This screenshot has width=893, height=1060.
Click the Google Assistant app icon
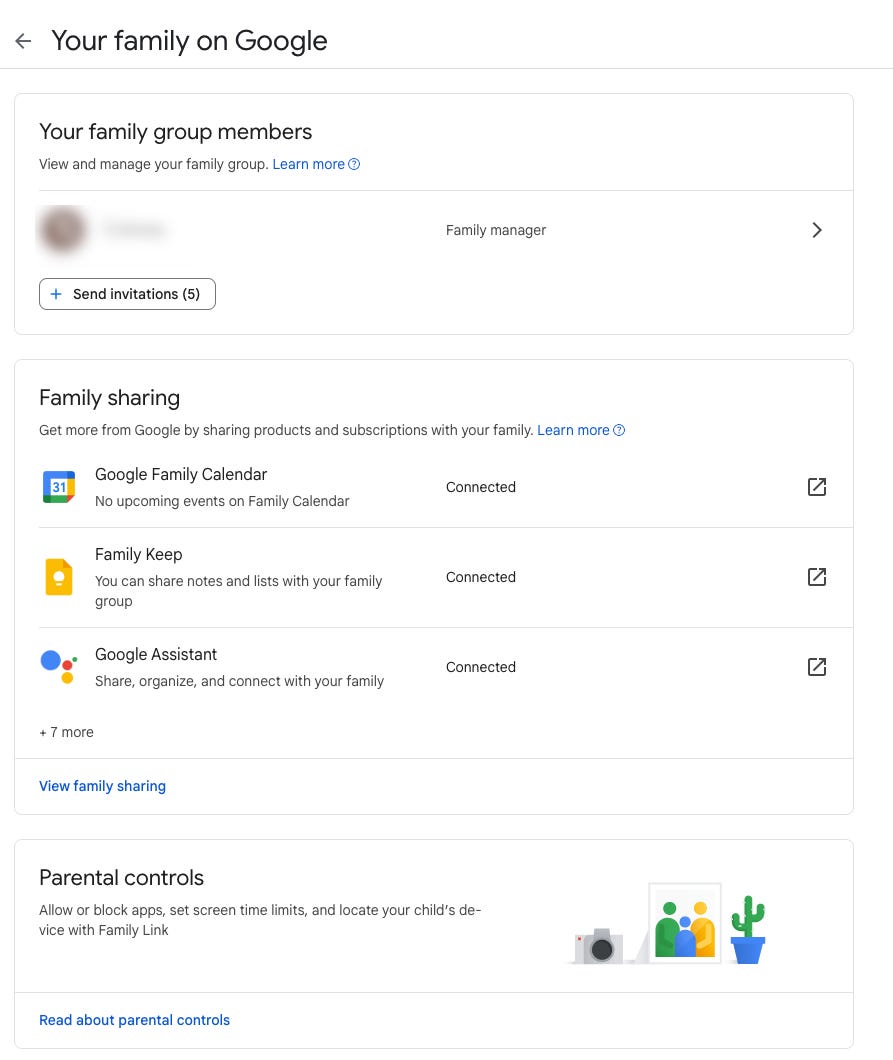point(59,667)
